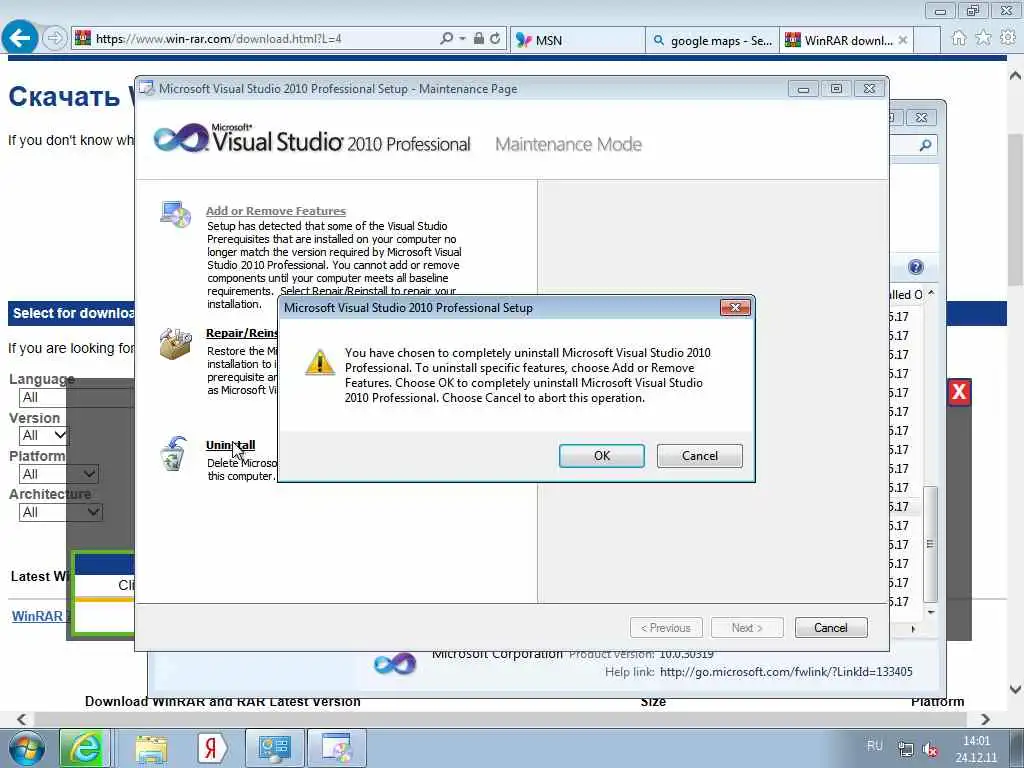This screenshot has width=1024, height=768.
Task: Click the network tray icon
Action: point(905,750)
